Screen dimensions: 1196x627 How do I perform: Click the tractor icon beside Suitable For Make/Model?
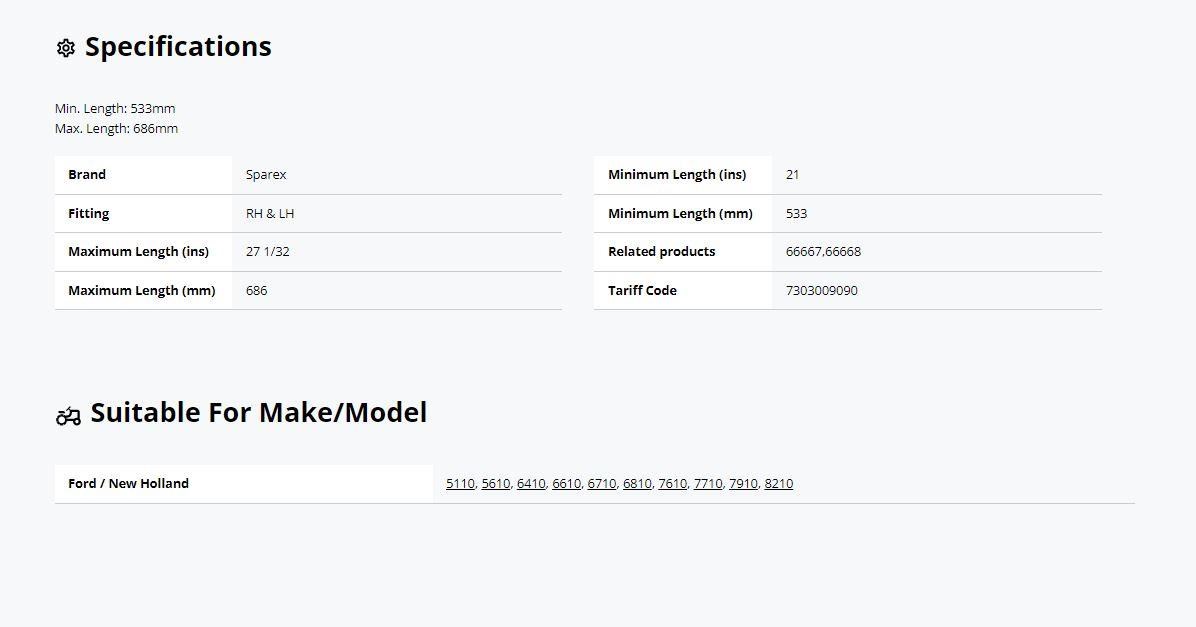69,416
